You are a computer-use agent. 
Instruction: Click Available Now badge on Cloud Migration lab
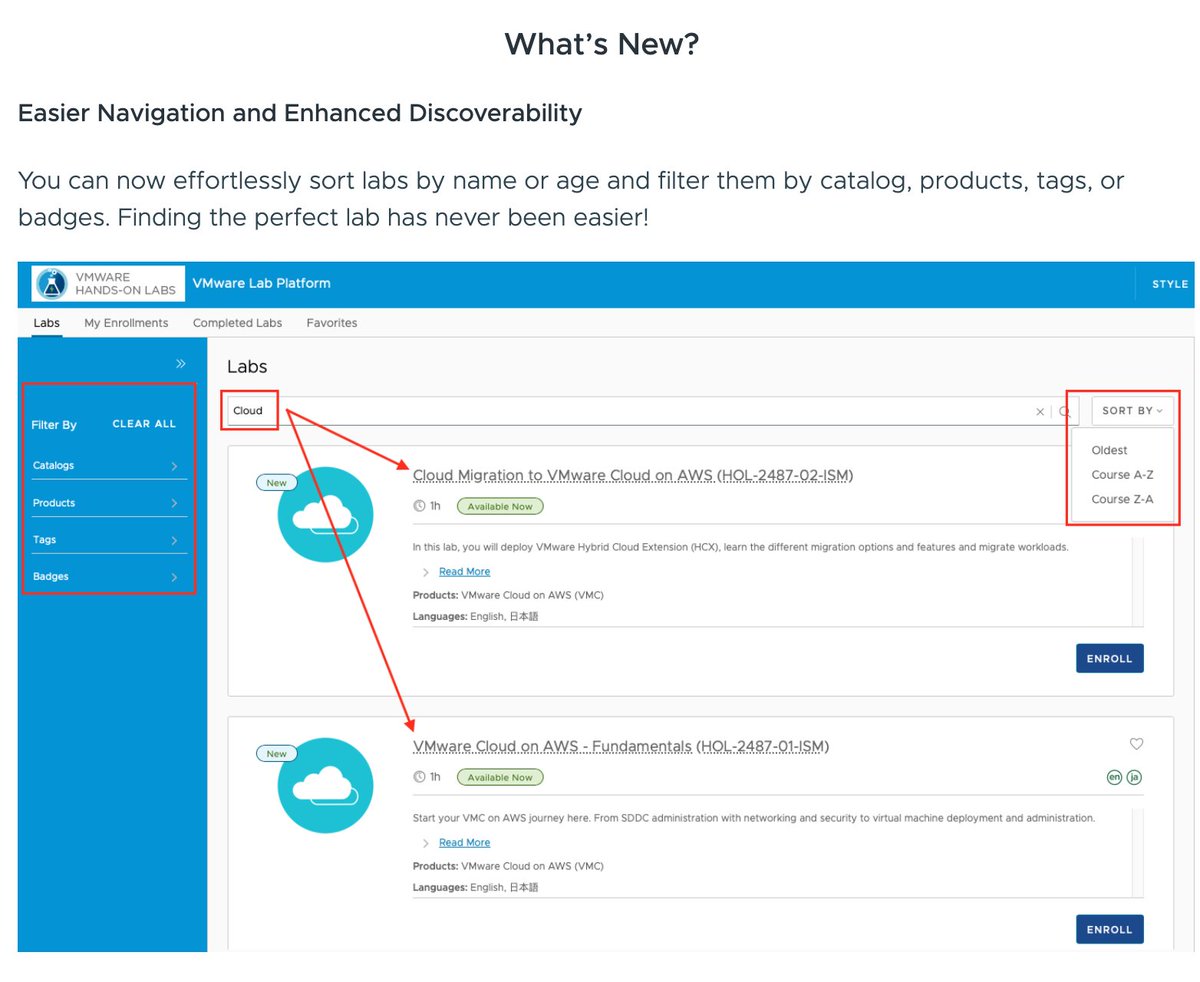(500, 506)
